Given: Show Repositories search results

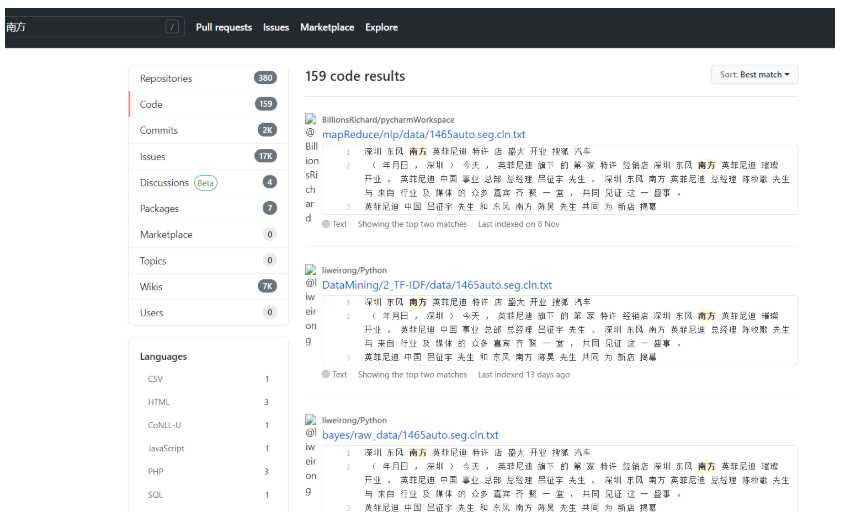Looking at the screenshot, I should (208, 78).
